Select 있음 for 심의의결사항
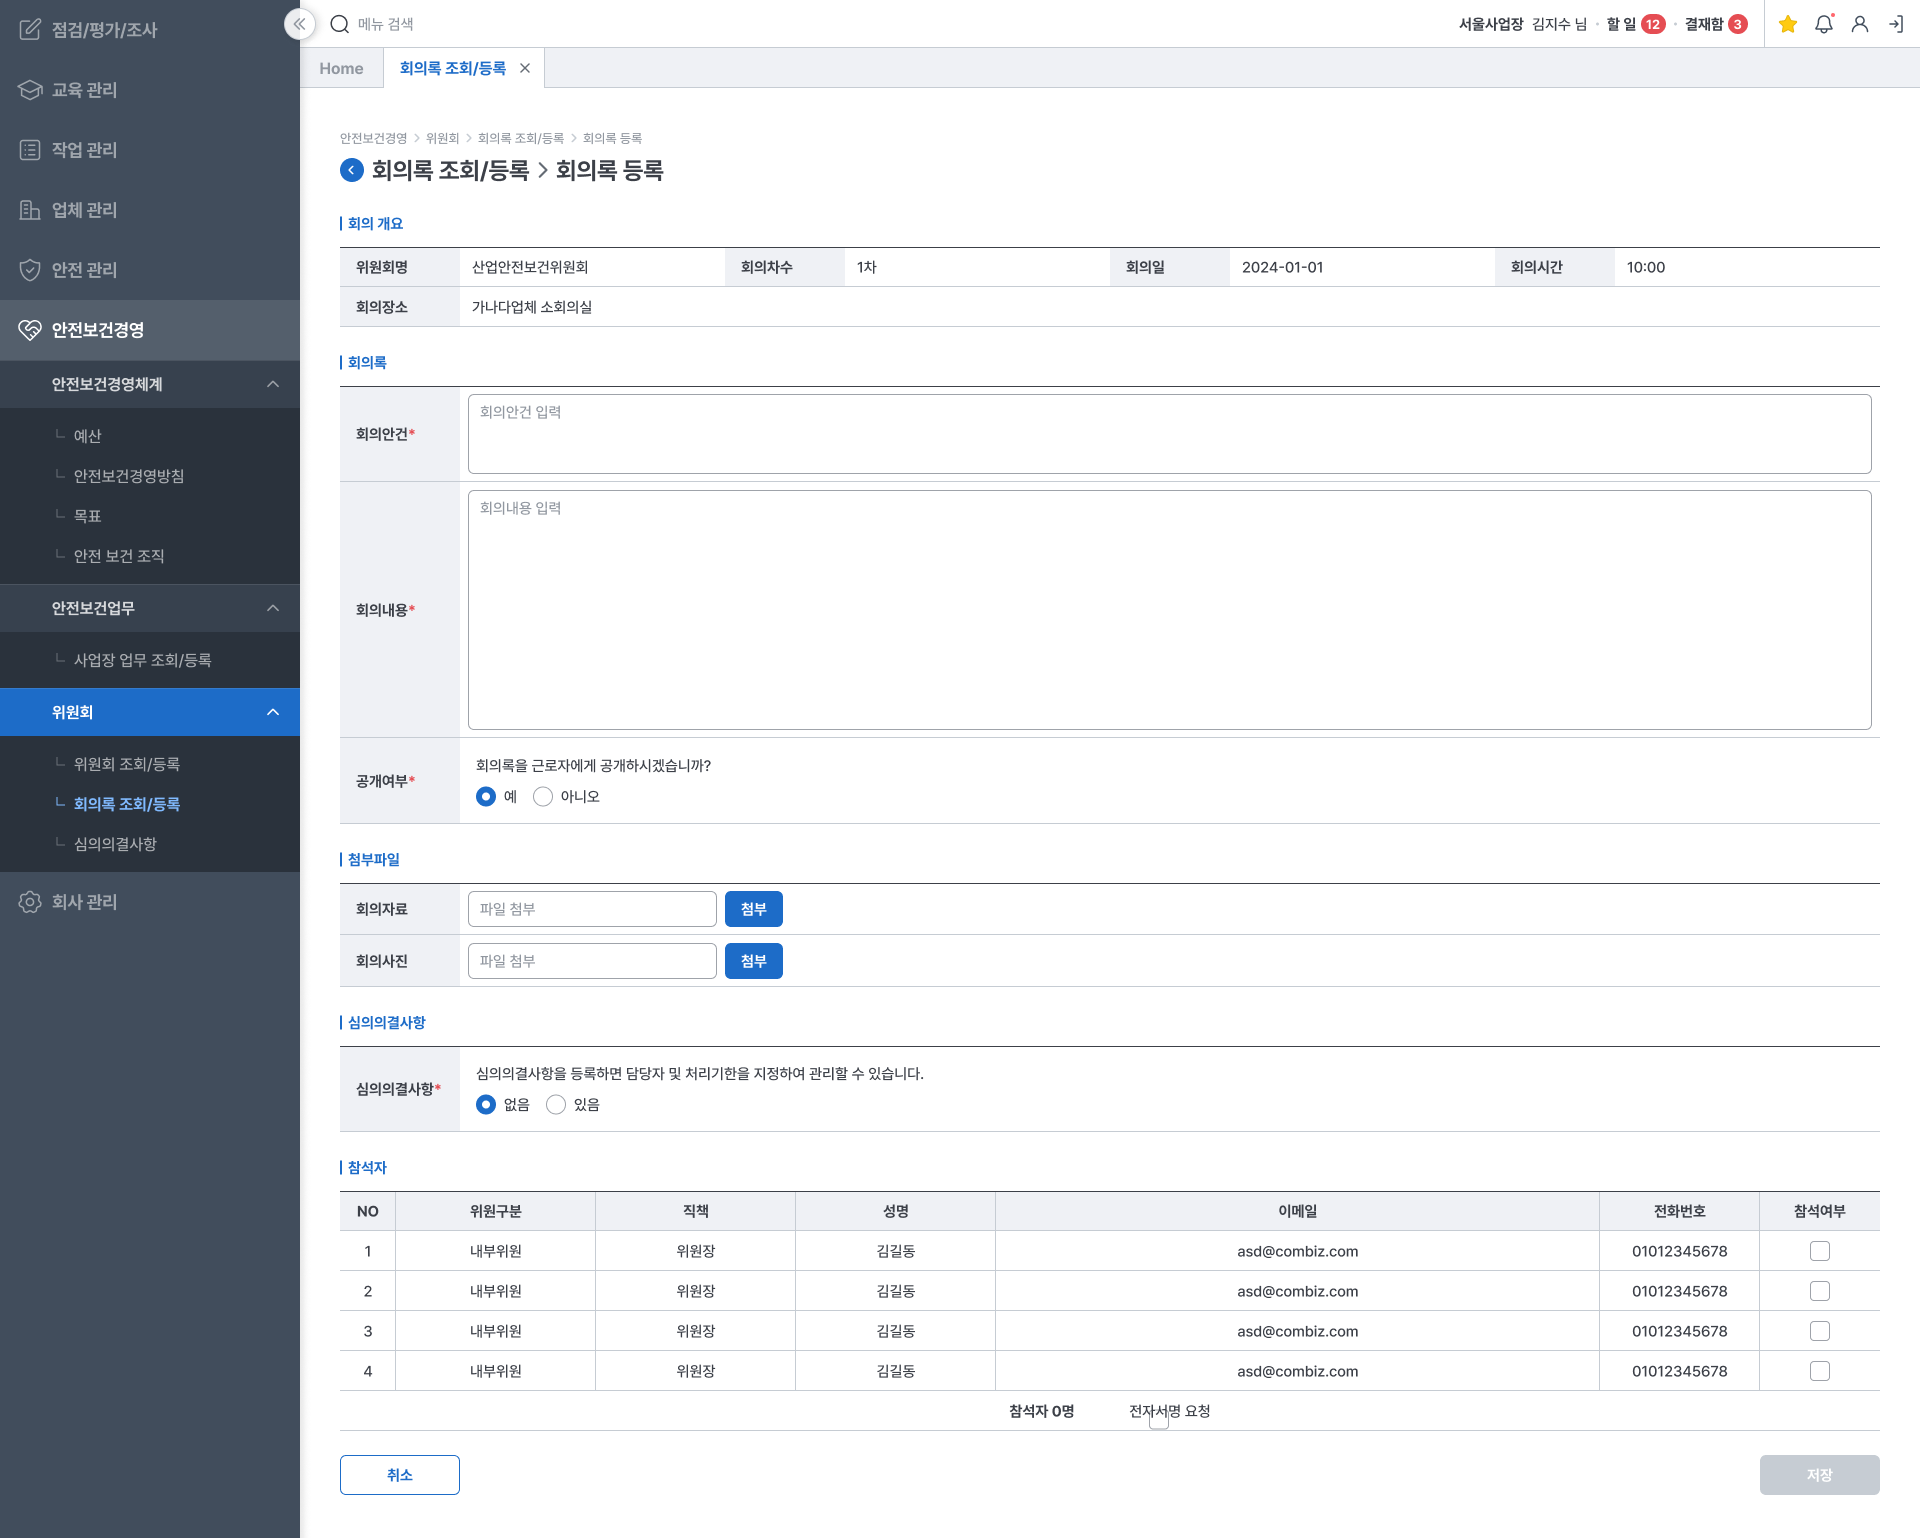Image resolution: width=1920 pixels, height=1538 pixels. pyautogui.click(x=556, y=1105)
